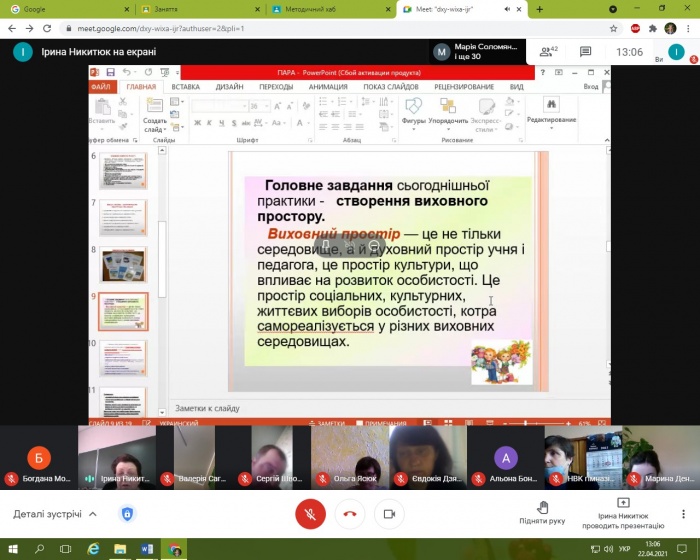Screen dimensions: 700x560
Task: Bookmark this page with the star icon
Action: click(614, 28)
